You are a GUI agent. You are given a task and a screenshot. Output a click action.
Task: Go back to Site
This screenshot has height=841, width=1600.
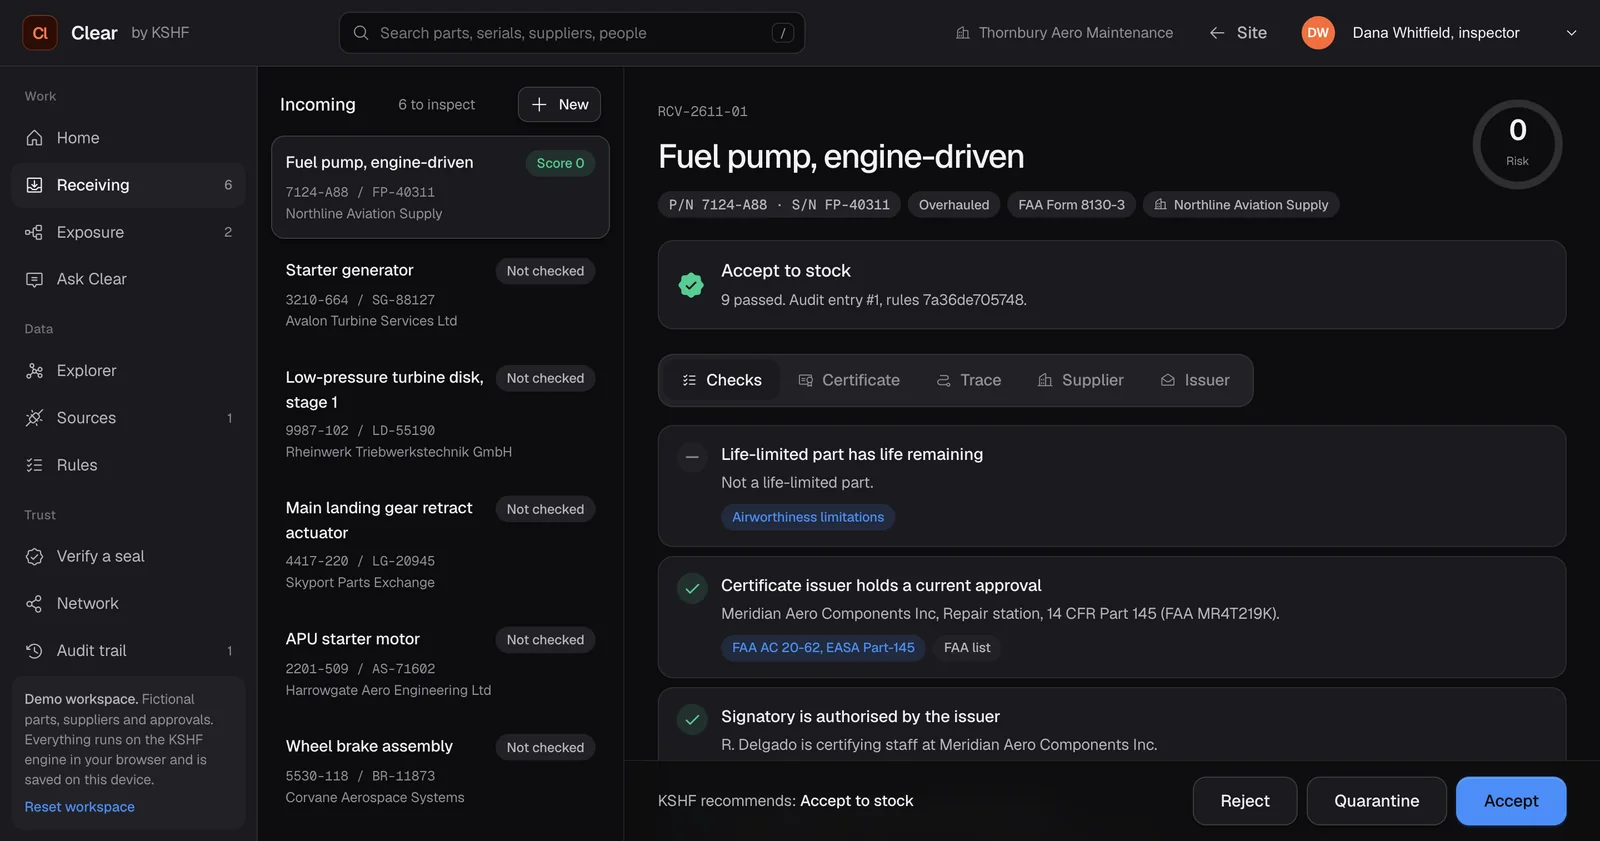[x=1238, y=33]
